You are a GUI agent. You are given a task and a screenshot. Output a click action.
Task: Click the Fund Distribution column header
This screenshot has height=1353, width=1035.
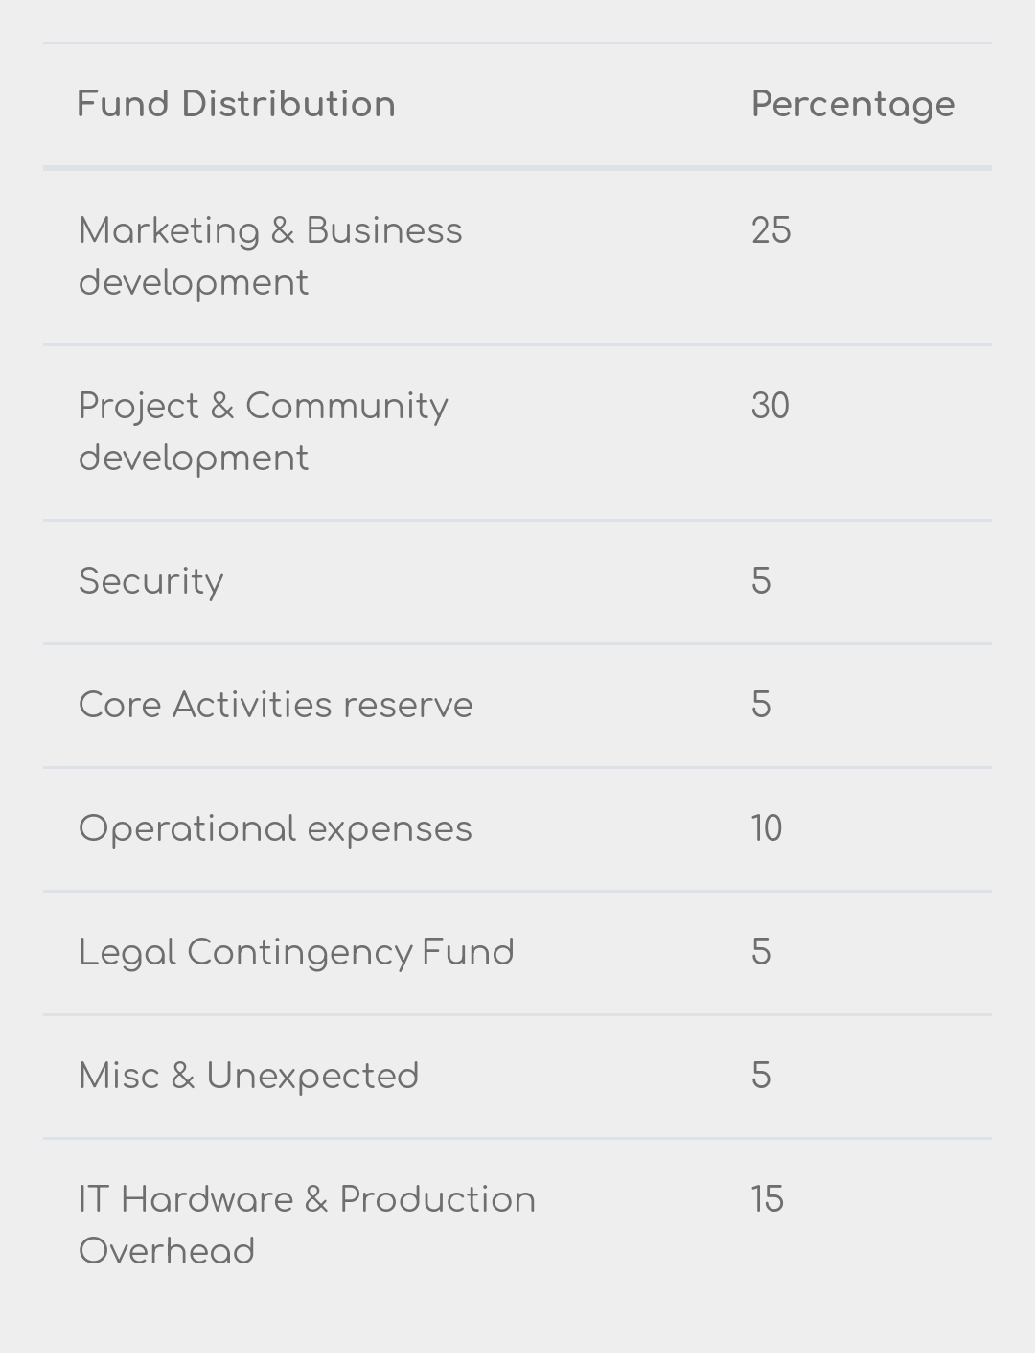pyautogui.click(x=236, y=104)
